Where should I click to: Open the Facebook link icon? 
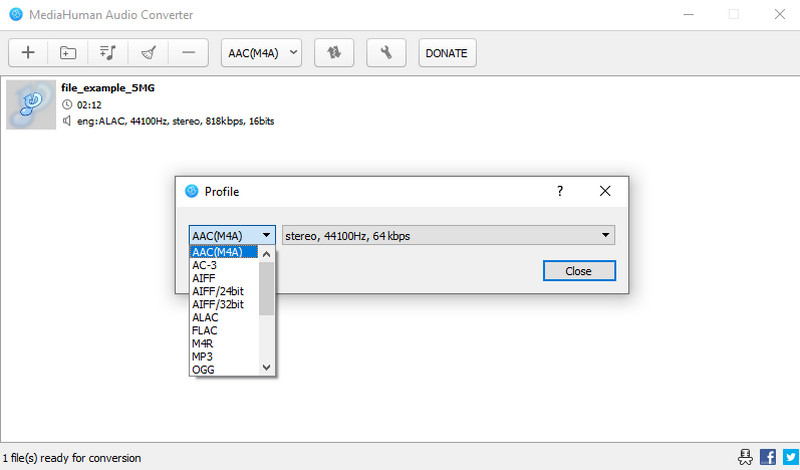click(x=768, y=457)
